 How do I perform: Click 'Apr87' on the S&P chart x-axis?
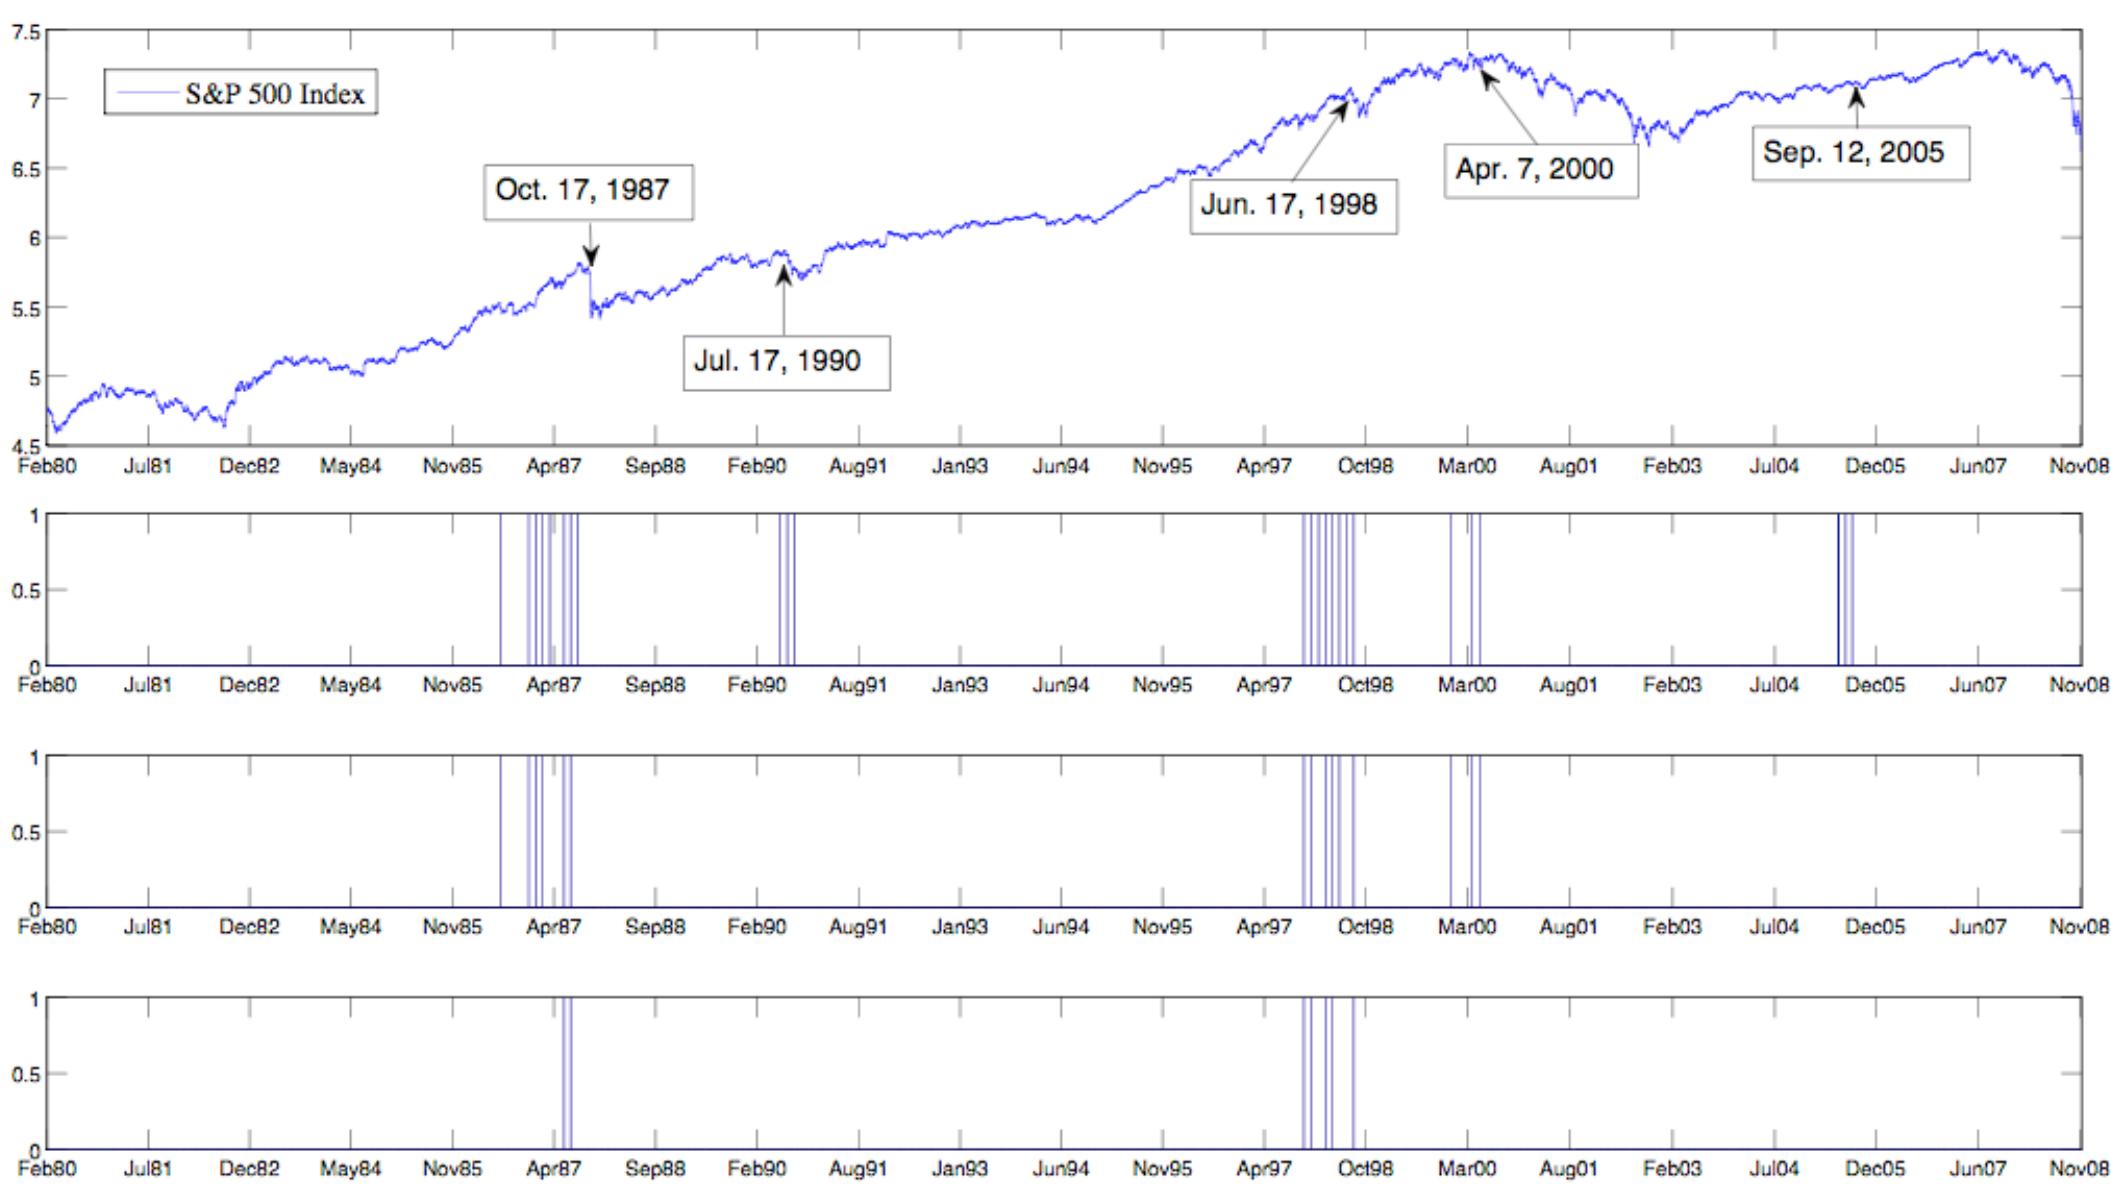554,467
